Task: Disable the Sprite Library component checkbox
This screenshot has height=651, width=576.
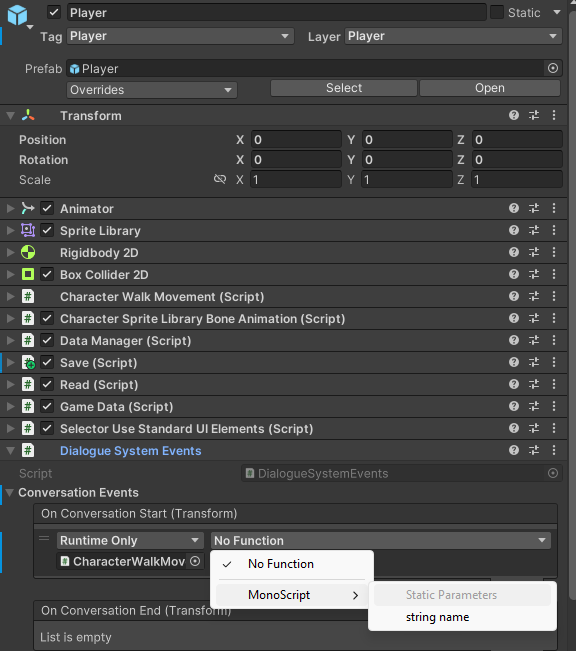Action: coord(47,230)
